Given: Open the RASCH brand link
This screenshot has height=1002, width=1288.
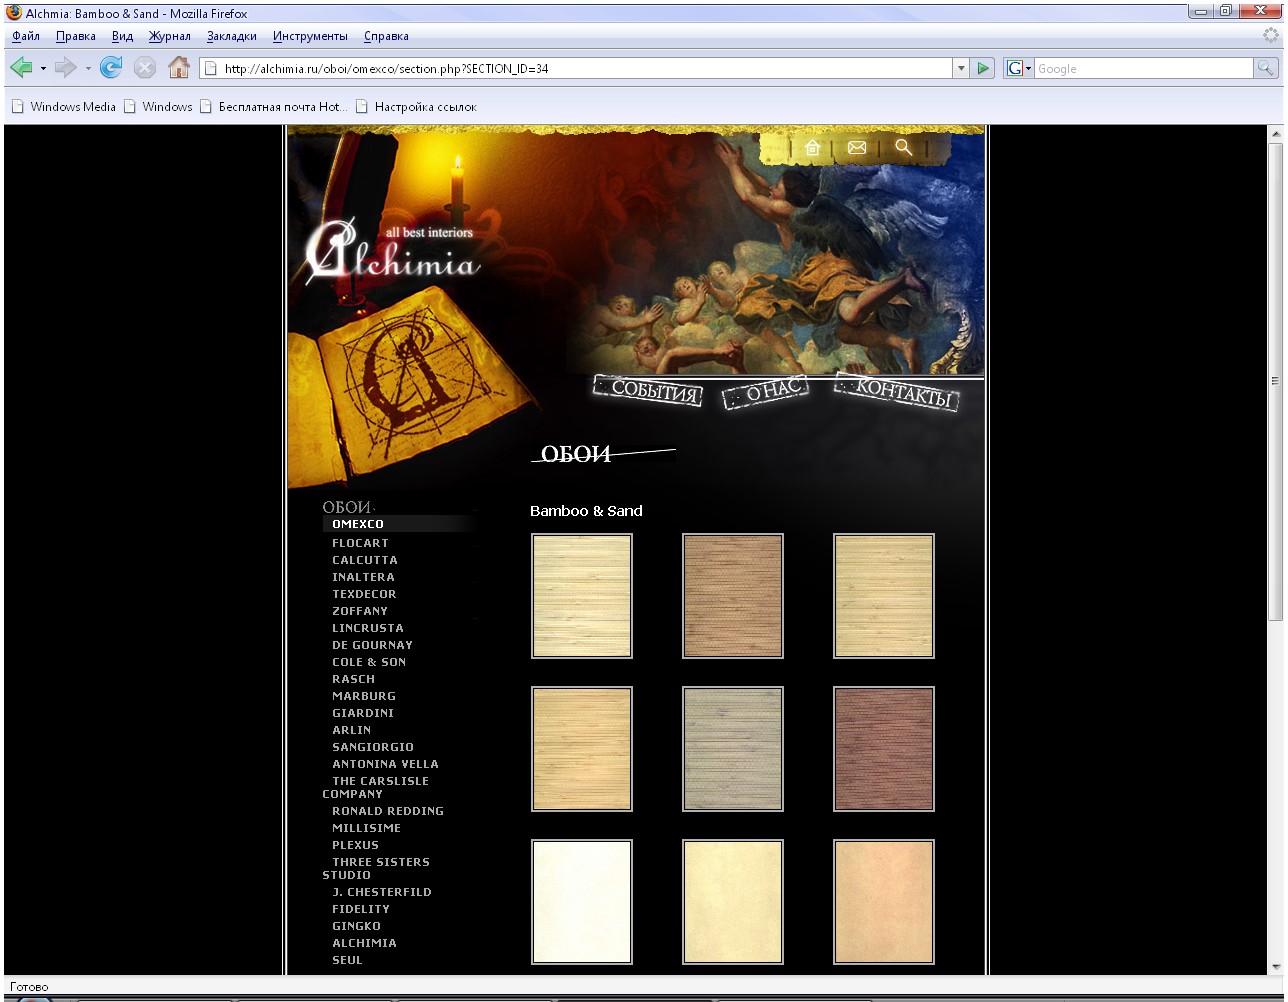Looking at the screenshot, I should point(353,679).
